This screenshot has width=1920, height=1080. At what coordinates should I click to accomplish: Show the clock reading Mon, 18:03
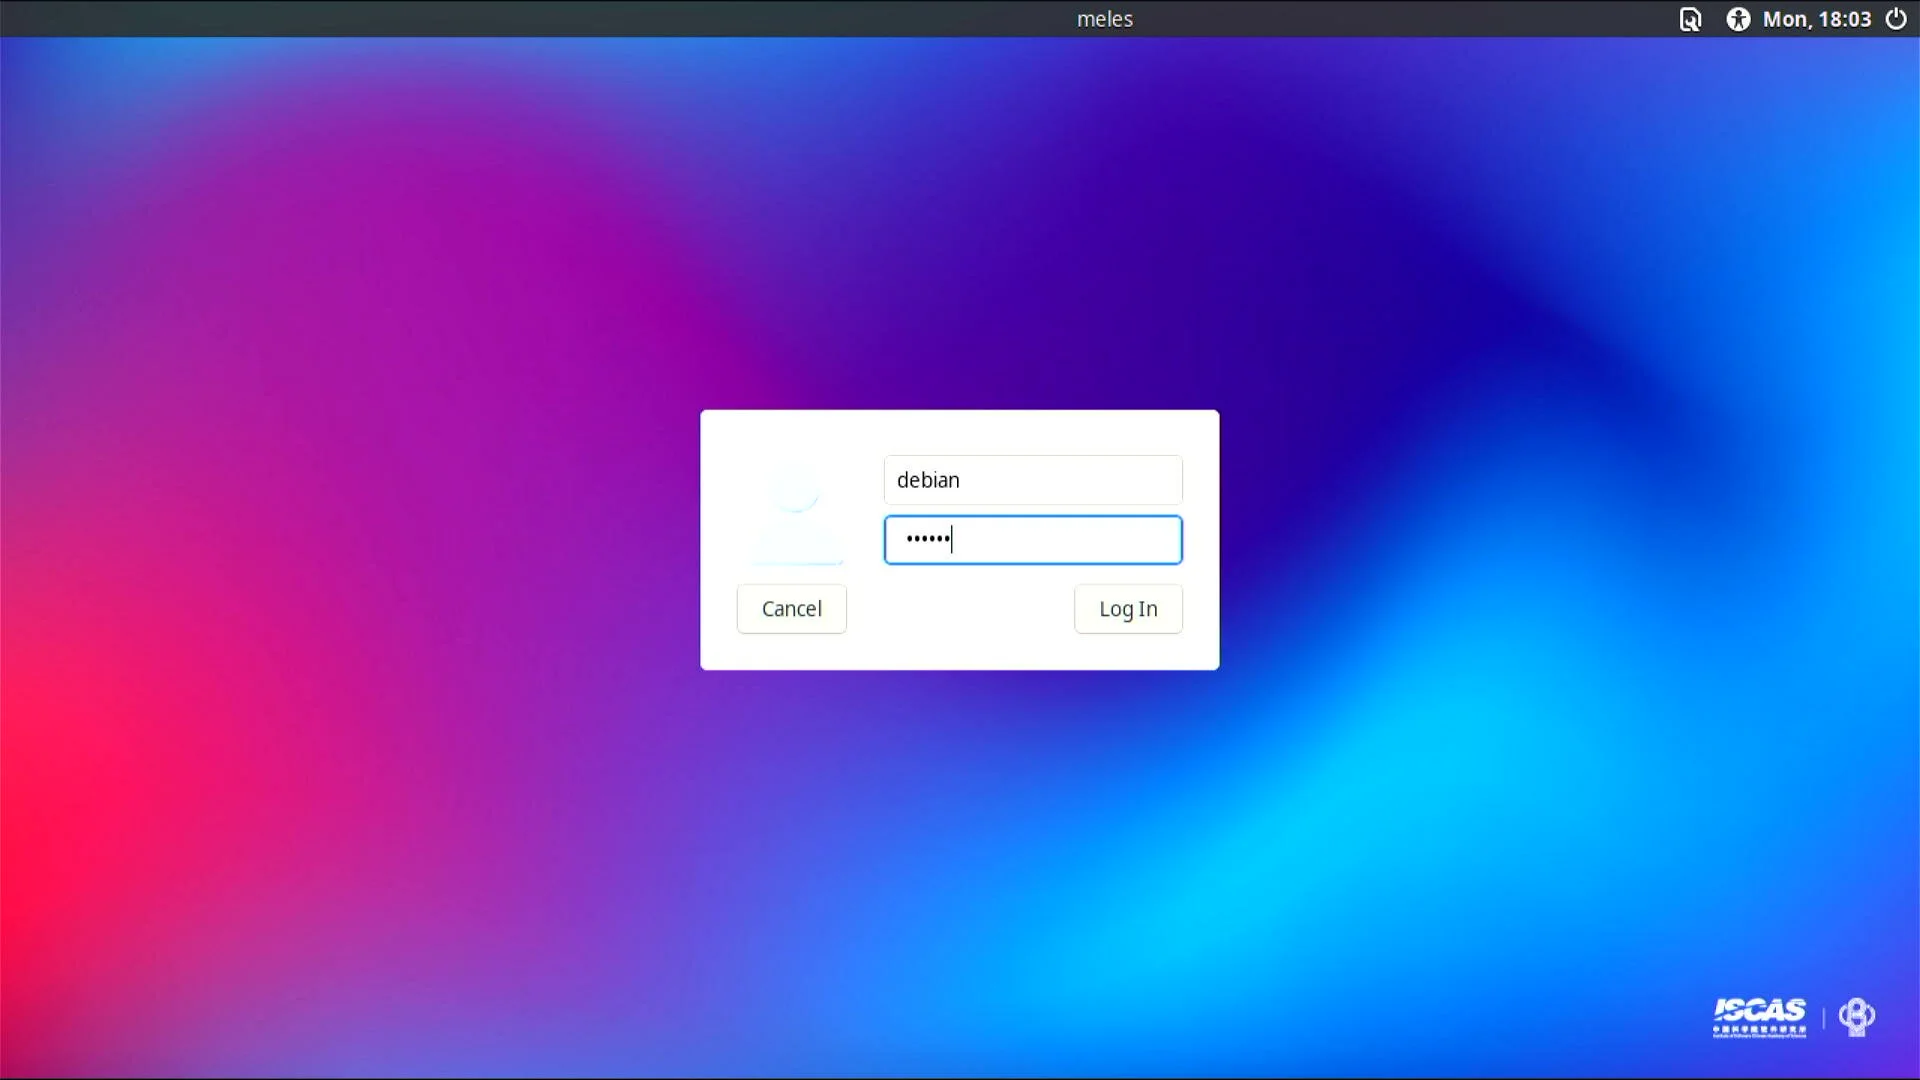pyautogui.click(x=1817, y=19)
